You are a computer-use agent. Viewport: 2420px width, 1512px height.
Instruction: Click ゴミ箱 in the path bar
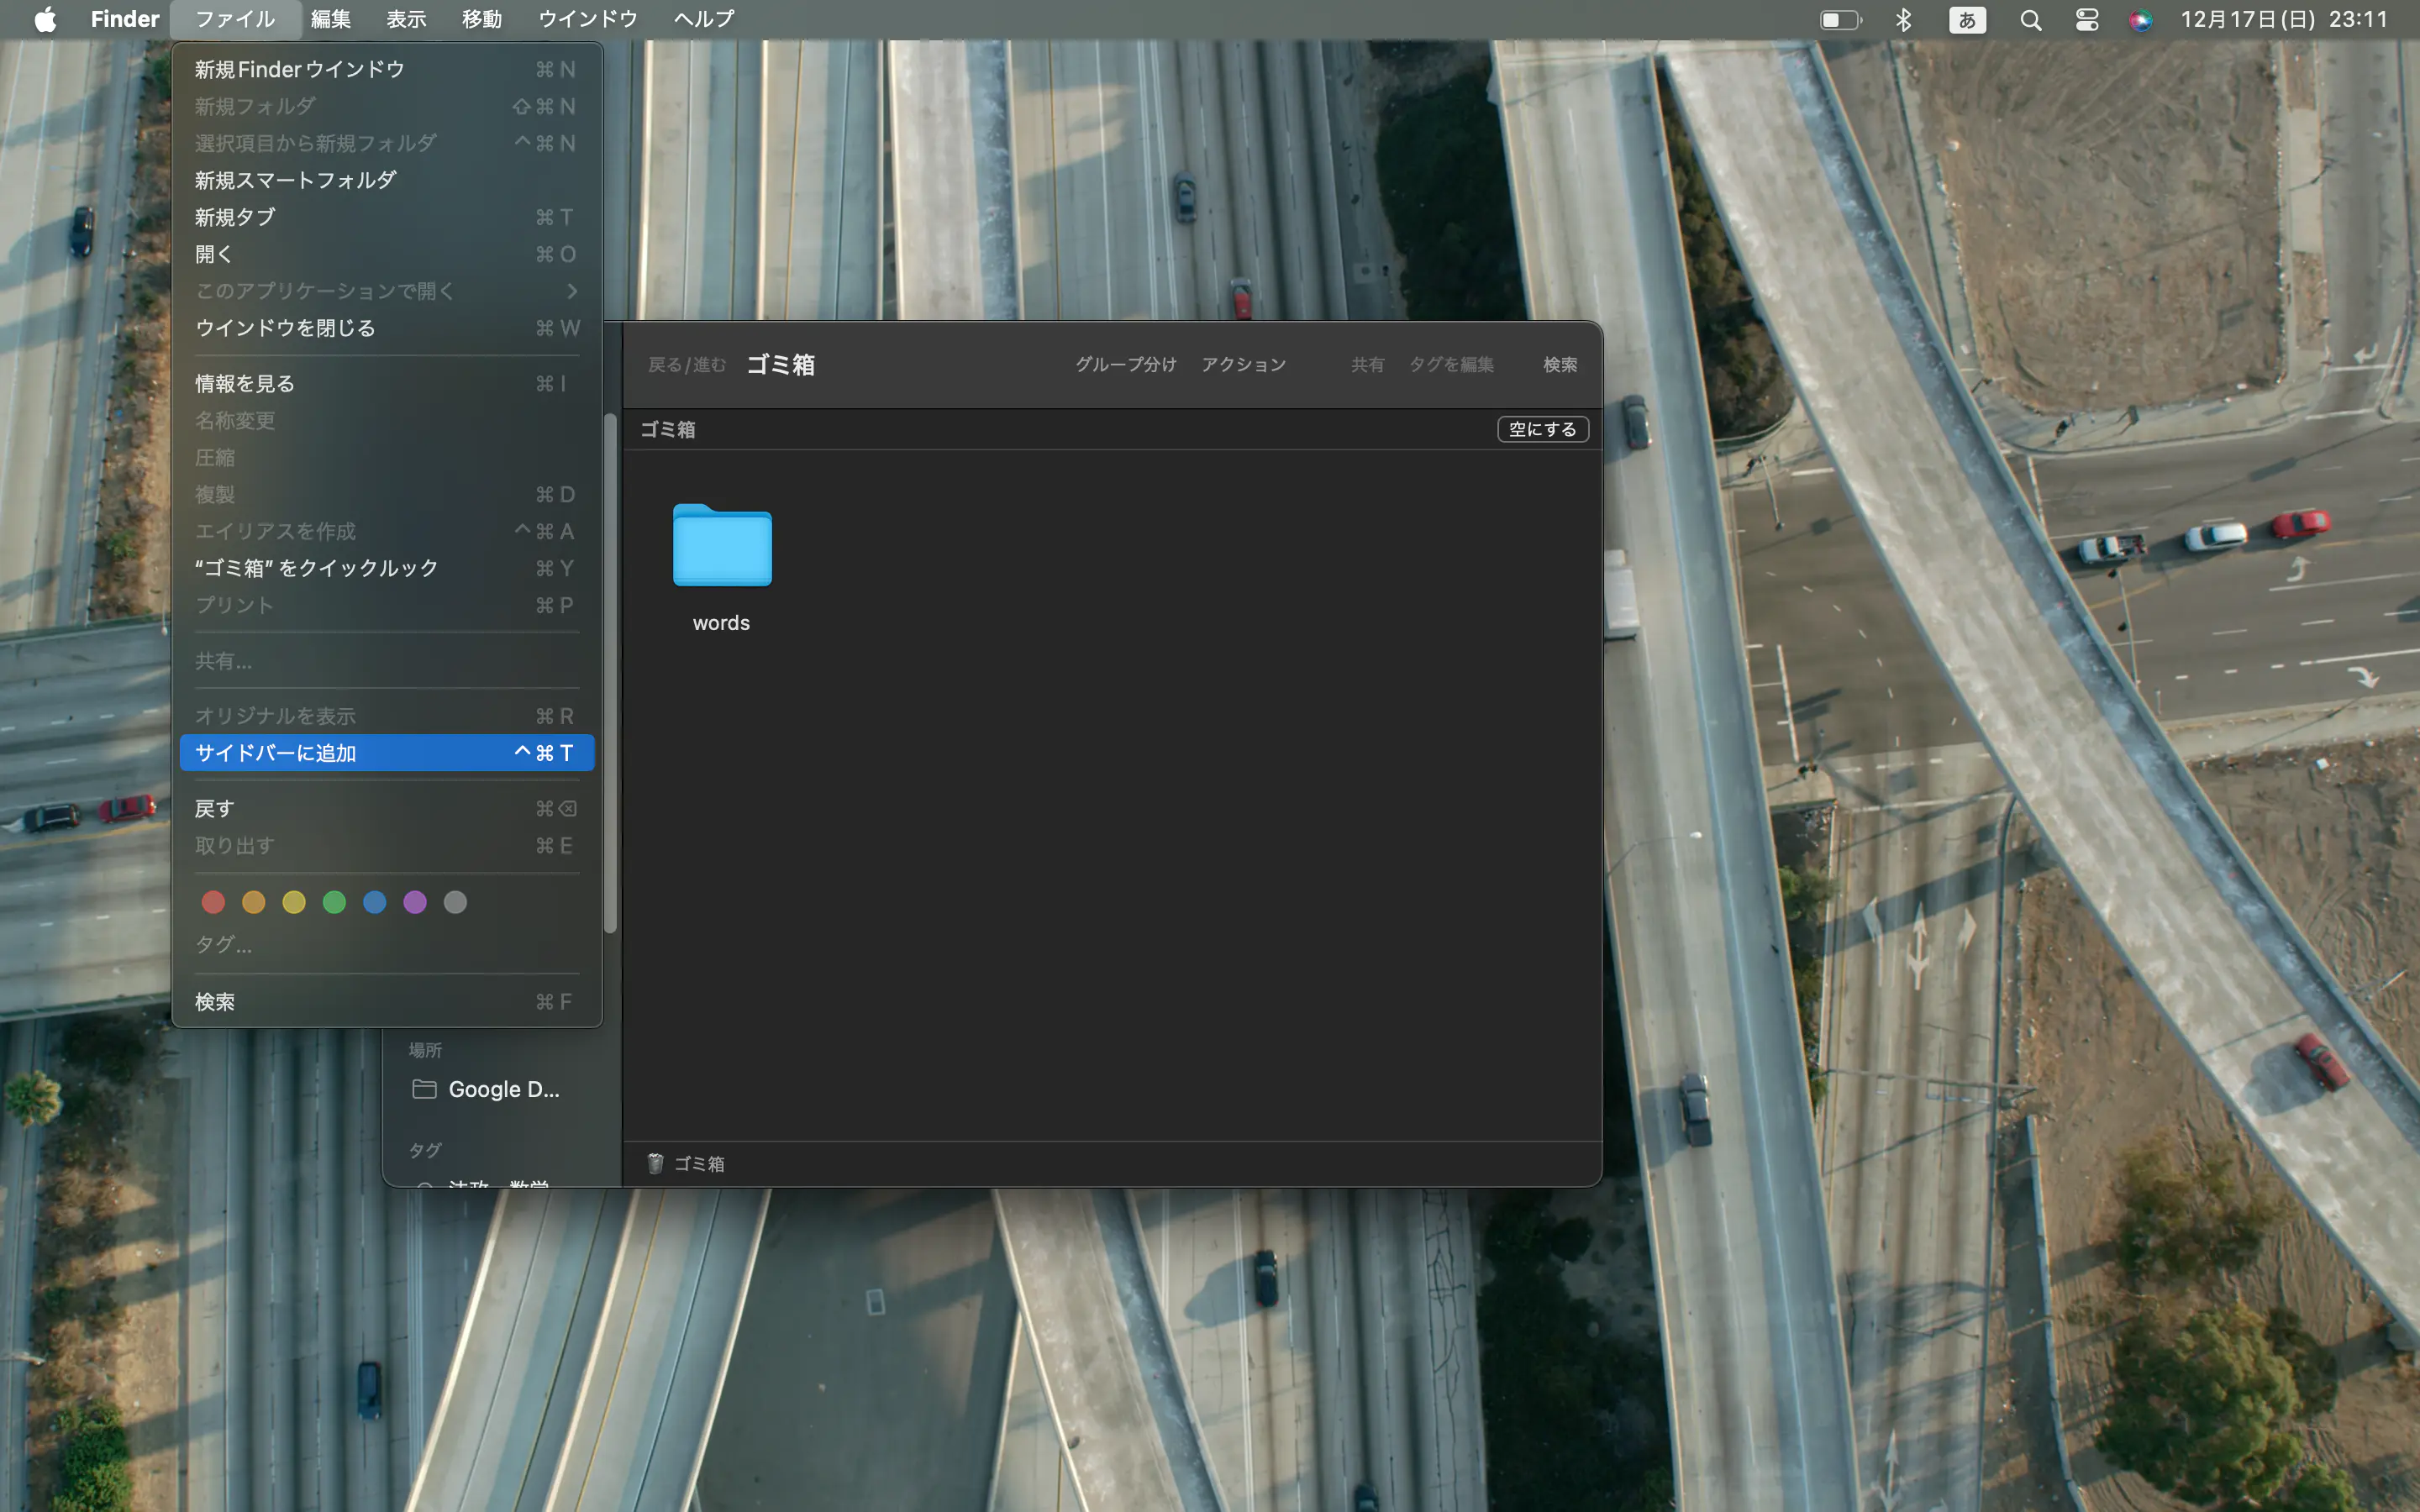[699, 1163]
